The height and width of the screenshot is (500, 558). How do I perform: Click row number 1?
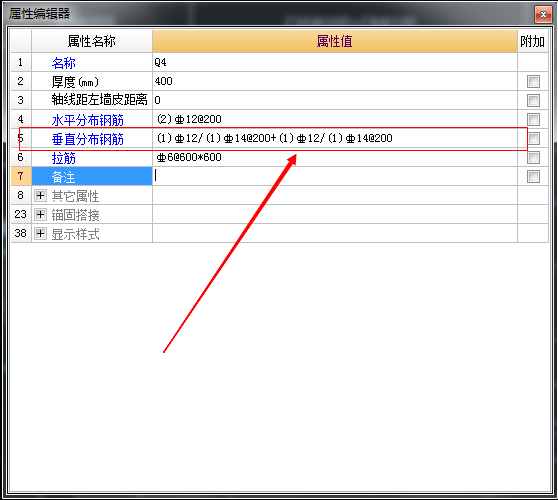point(21,62)
